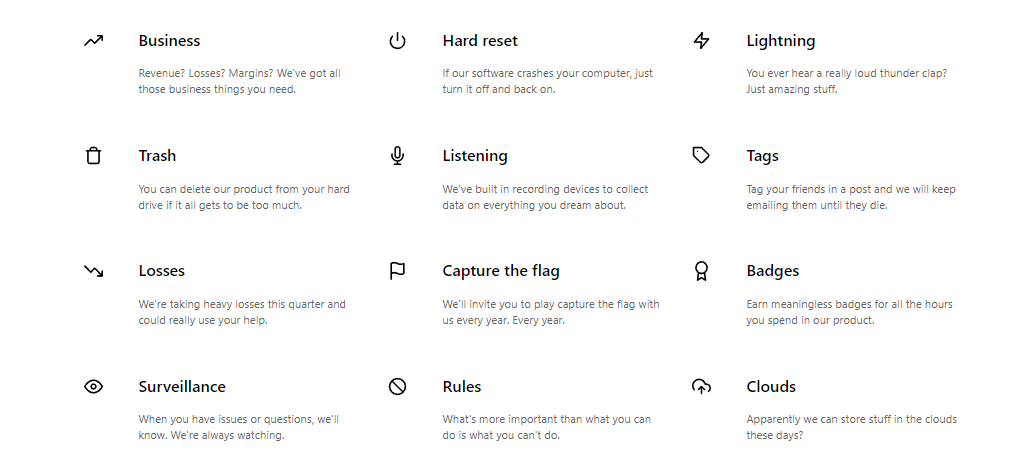Select the award ribbon Badges icon
The width and height of the screenshot is (1025, 467).
point(701,271)
